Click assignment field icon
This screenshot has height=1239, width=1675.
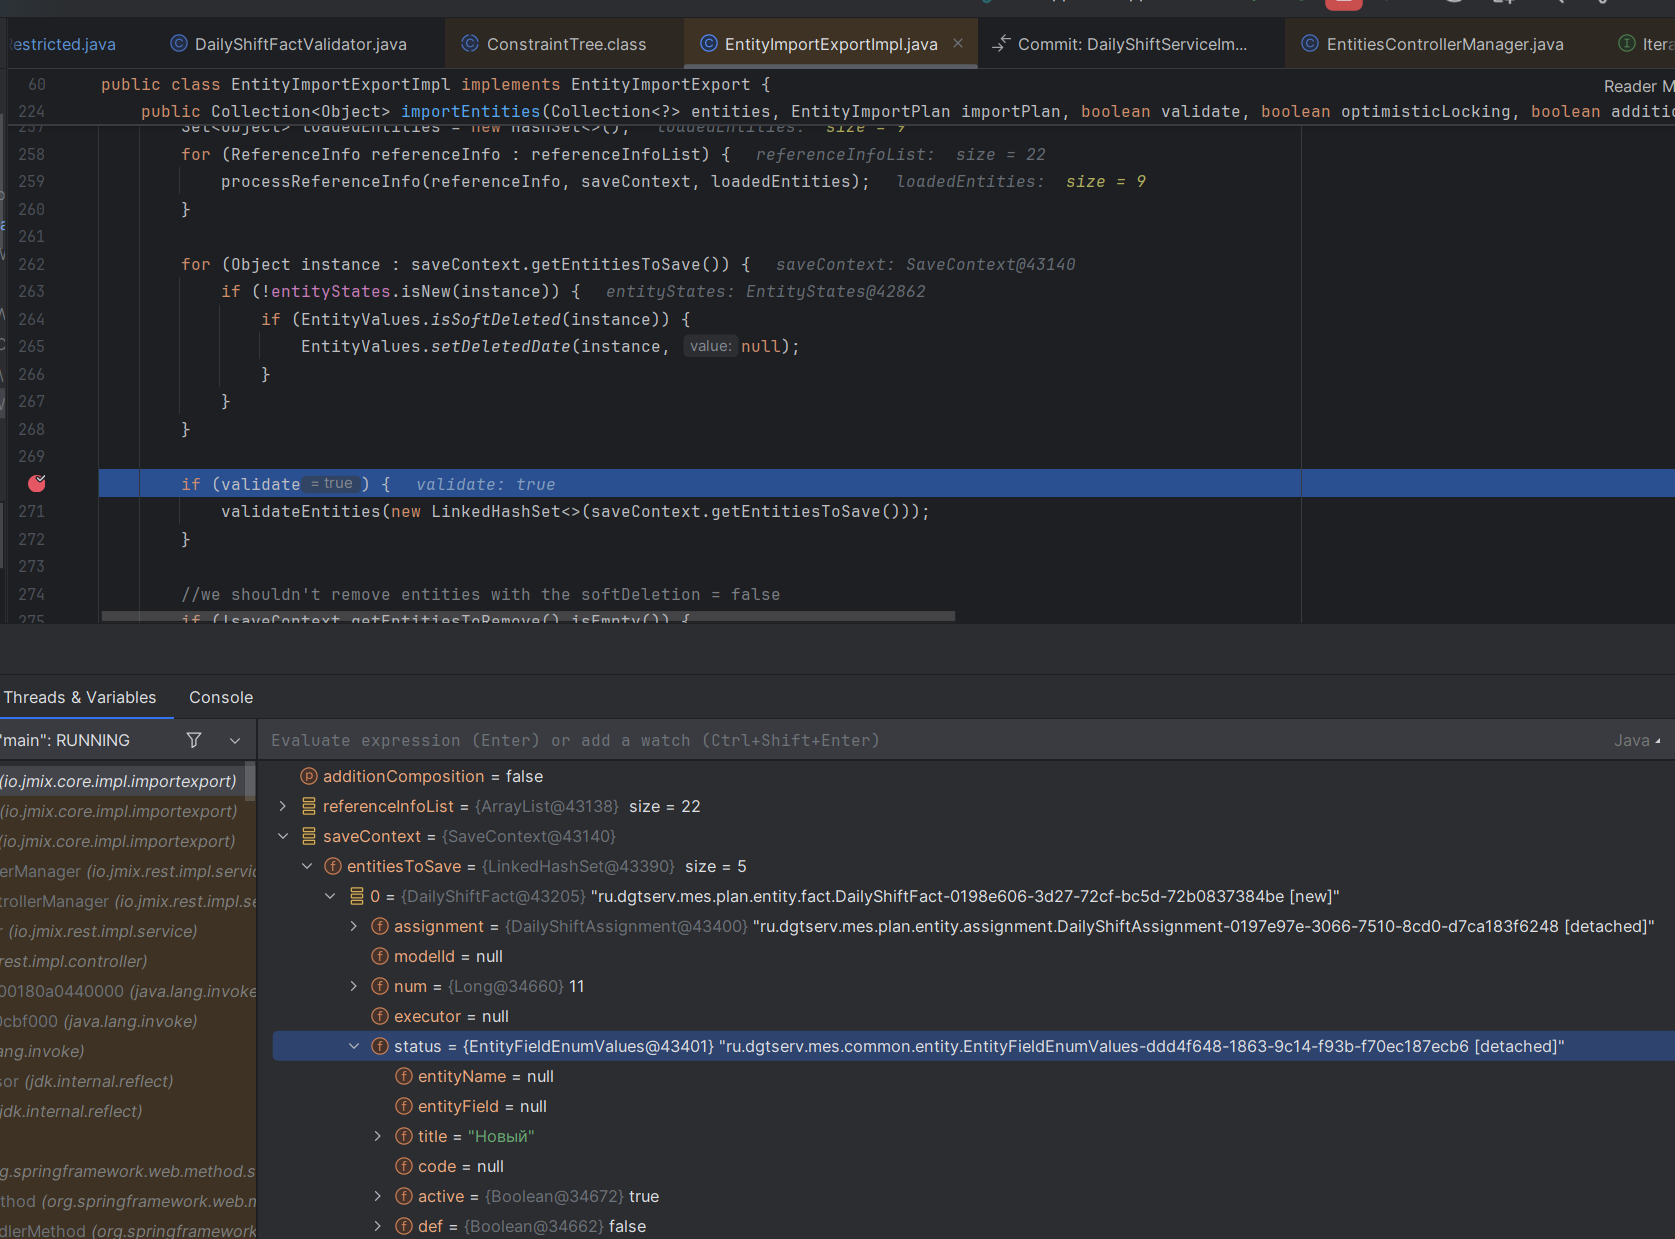(380, 926)
